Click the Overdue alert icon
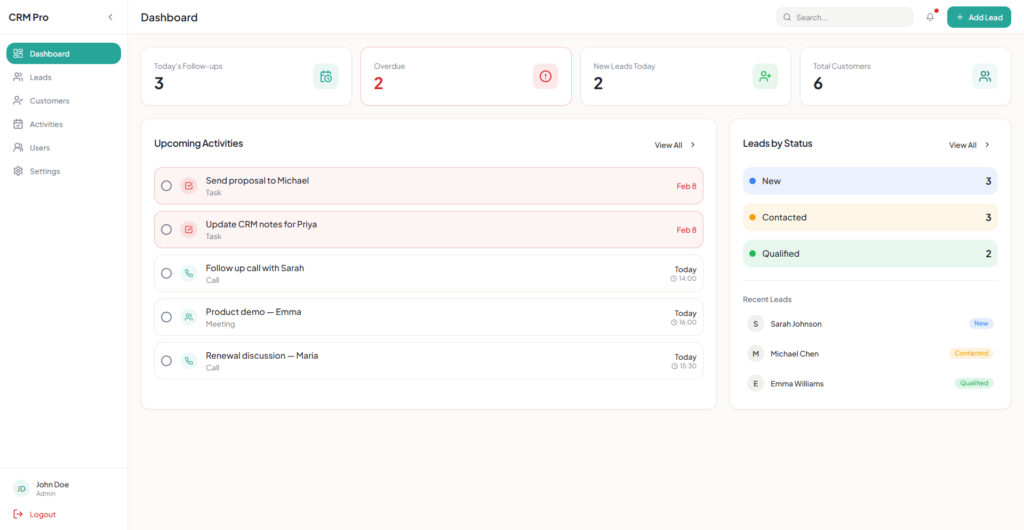Image resolution: width=1024 pixels, height=530 pixels. pos(545,76)
